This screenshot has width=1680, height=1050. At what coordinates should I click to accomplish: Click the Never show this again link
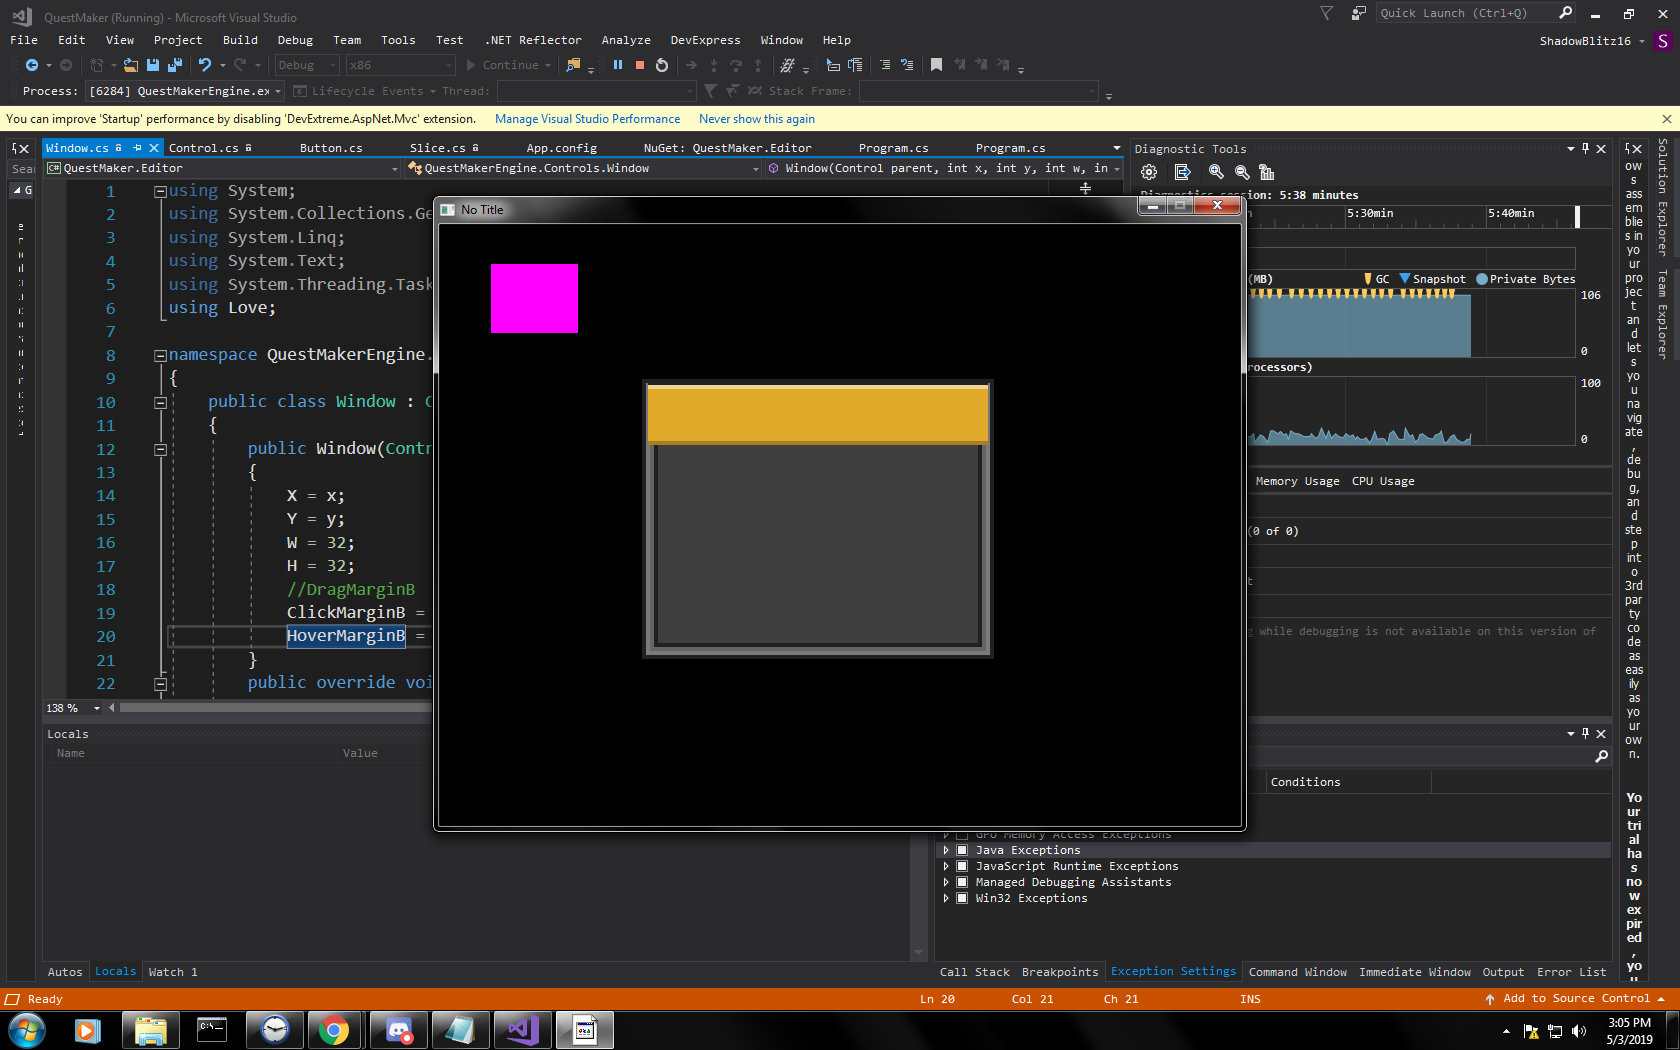pyautogui.click(x=756, y=119)
